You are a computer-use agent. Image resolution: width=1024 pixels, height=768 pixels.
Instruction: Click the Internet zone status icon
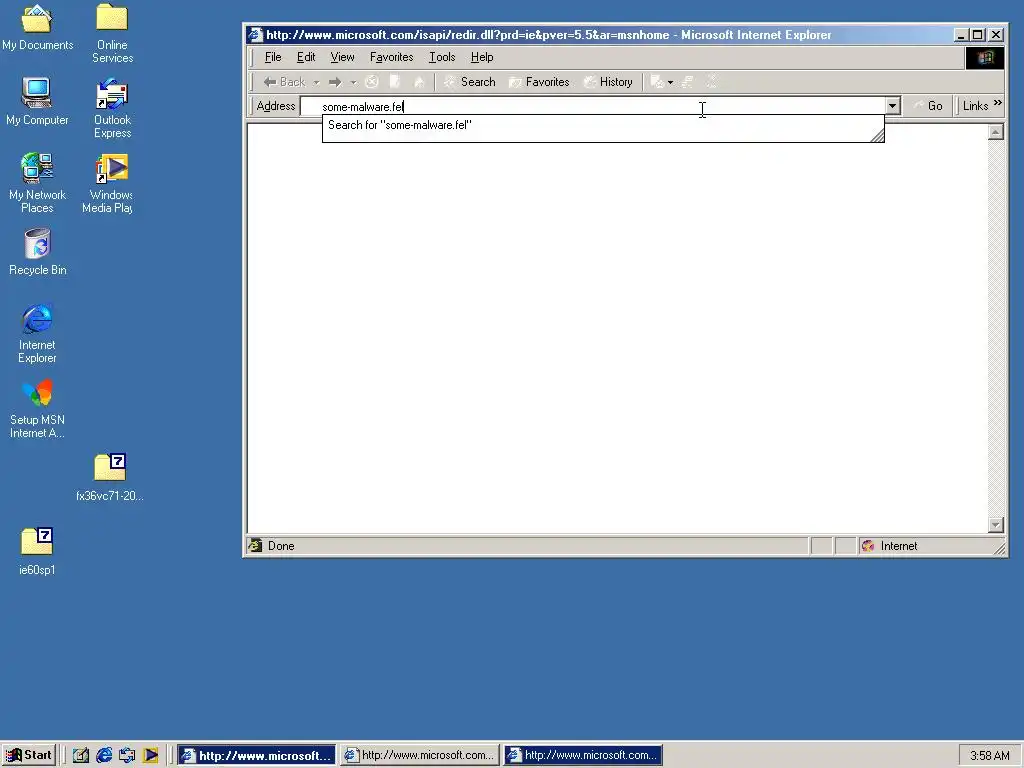click(867, 546)
